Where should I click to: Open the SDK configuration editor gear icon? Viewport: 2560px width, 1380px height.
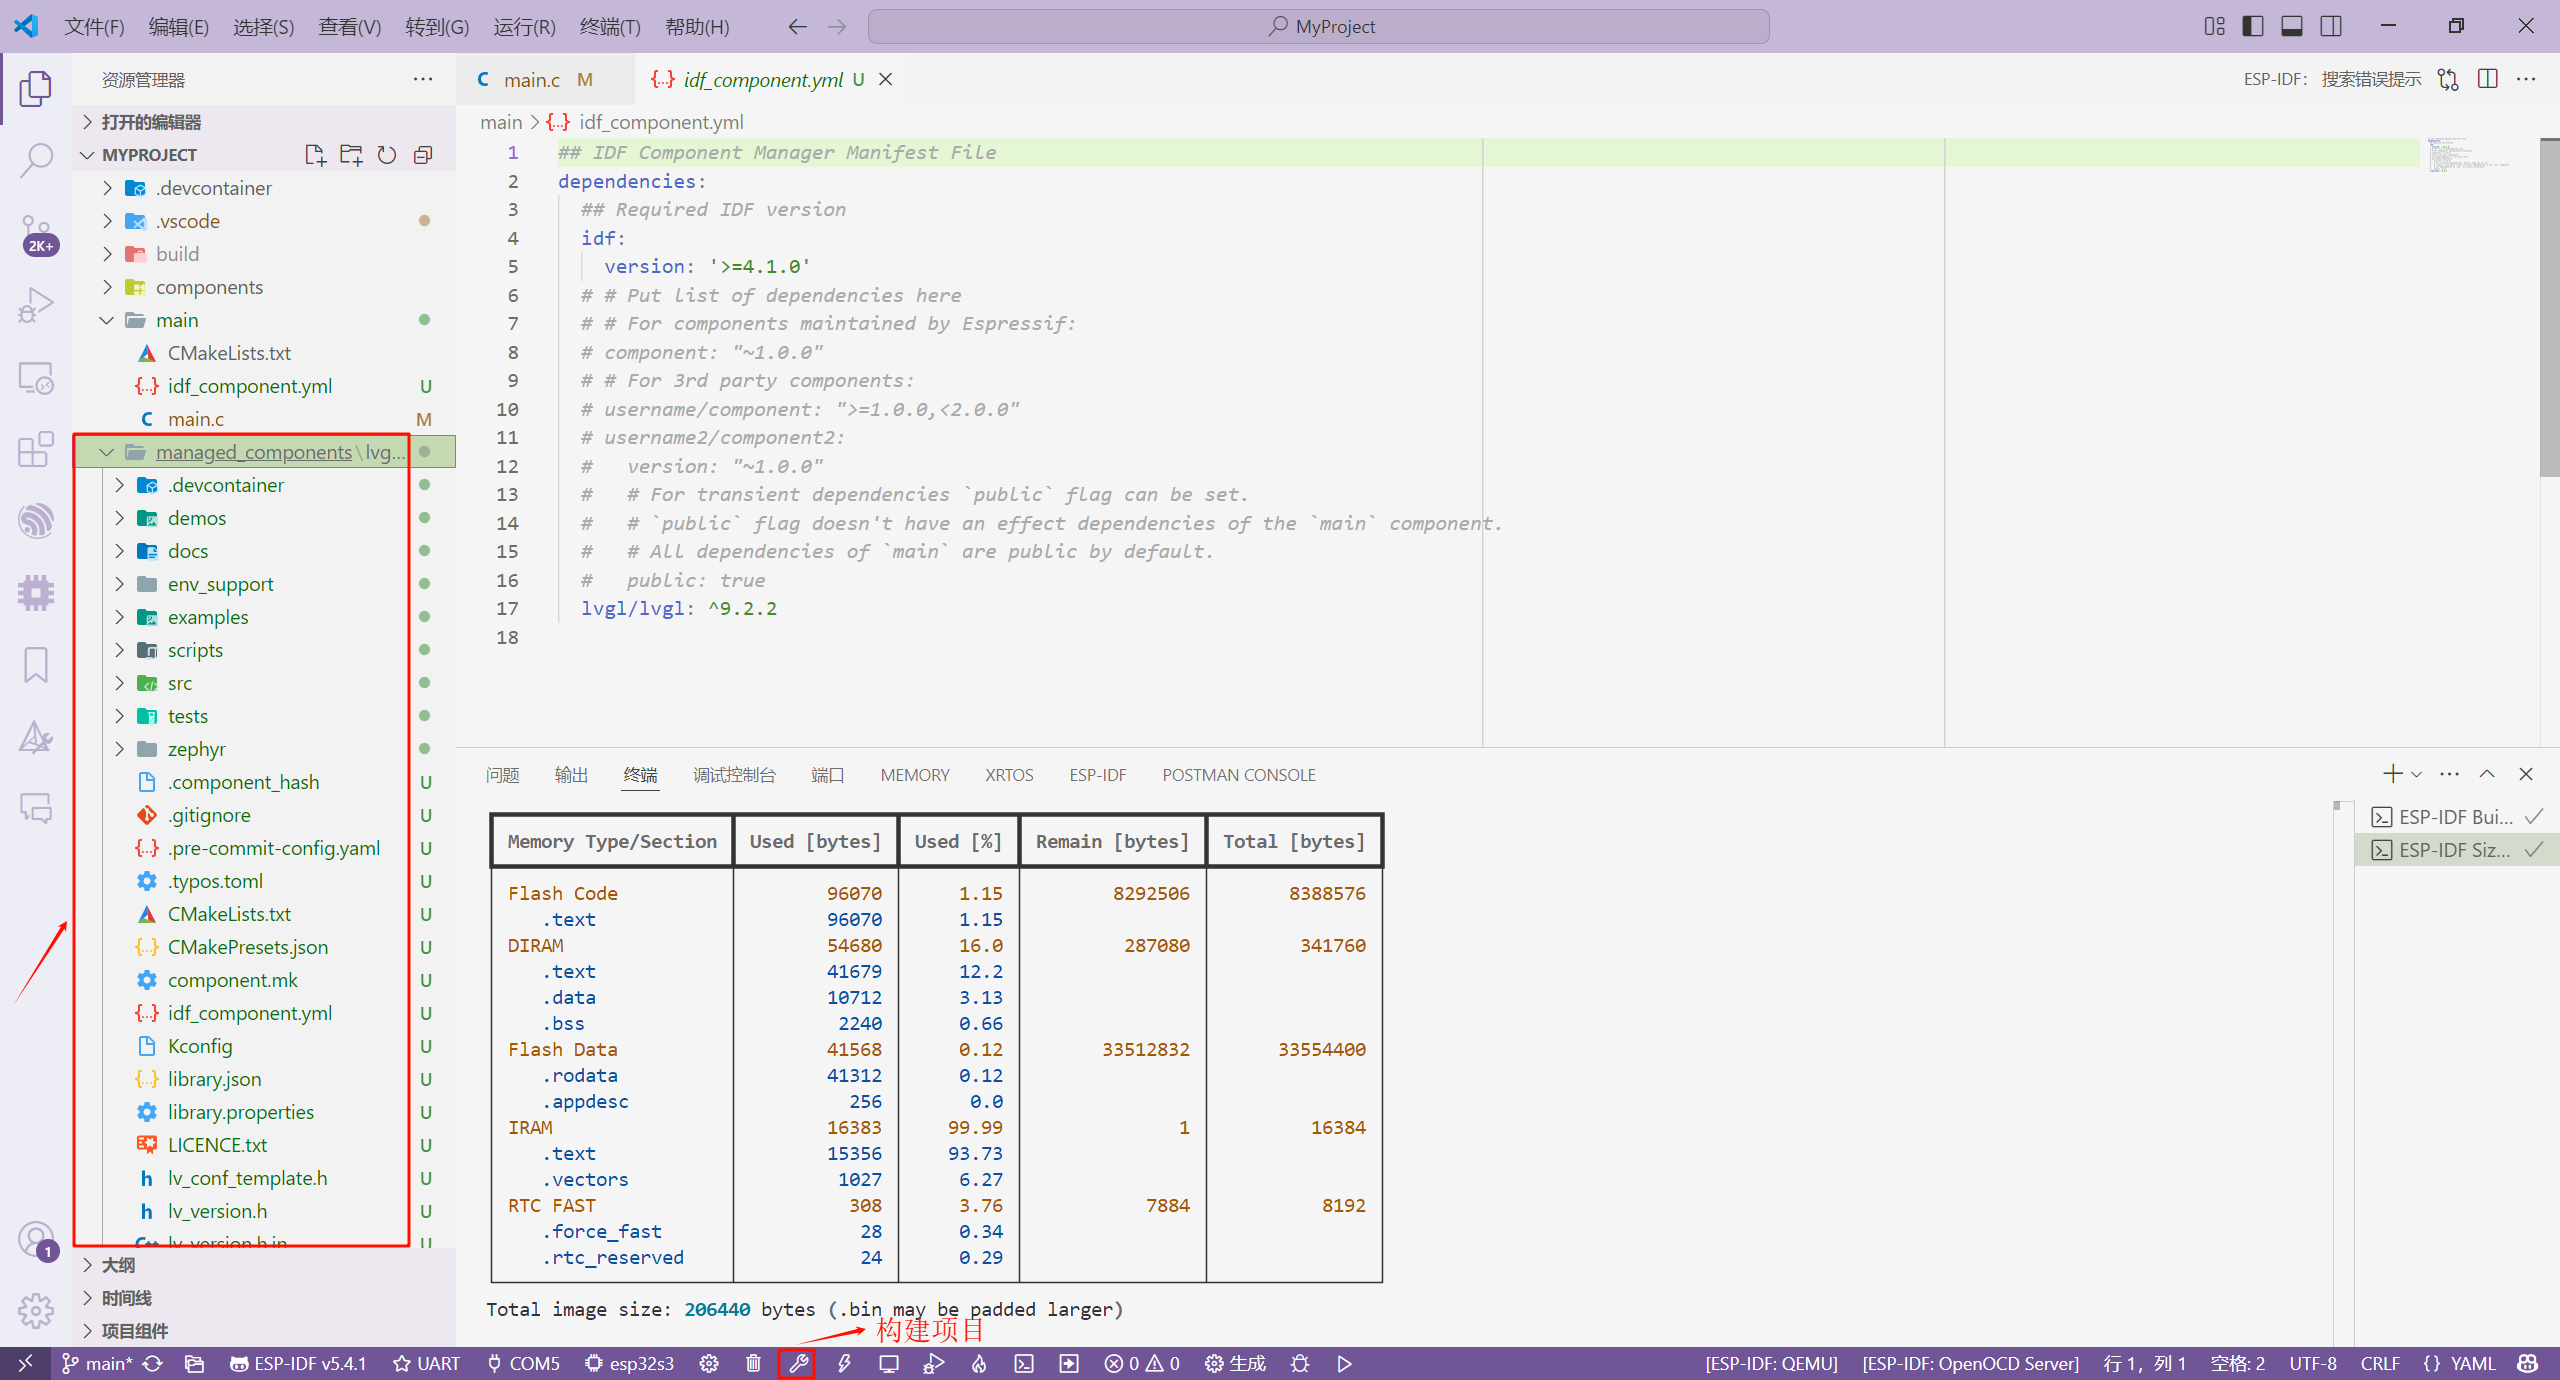coord(709,1363)
